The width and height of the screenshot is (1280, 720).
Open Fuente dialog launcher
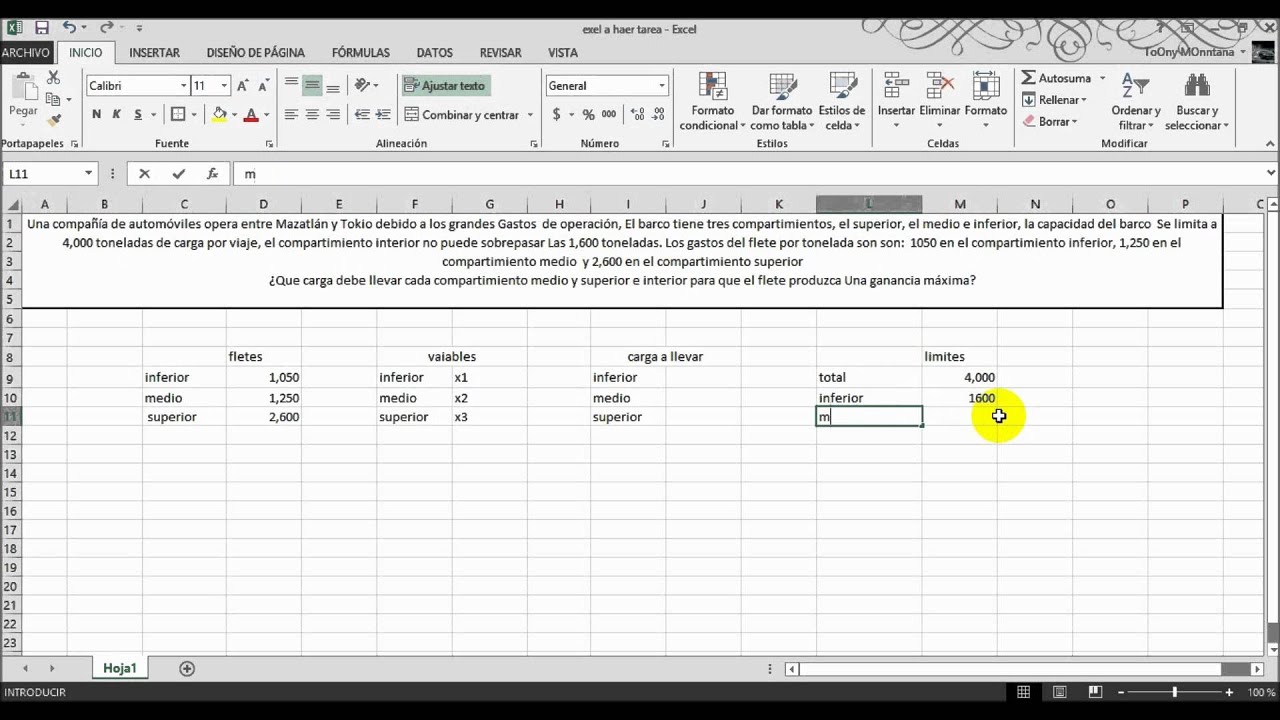pyautogui.click(x=268, y=144)
